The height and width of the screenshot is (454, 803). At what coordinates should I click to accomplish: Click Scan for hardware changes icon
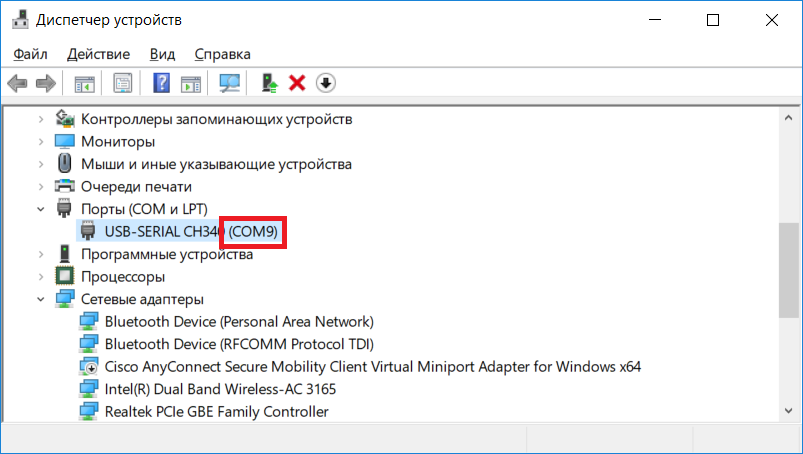(x=230, y=83)
